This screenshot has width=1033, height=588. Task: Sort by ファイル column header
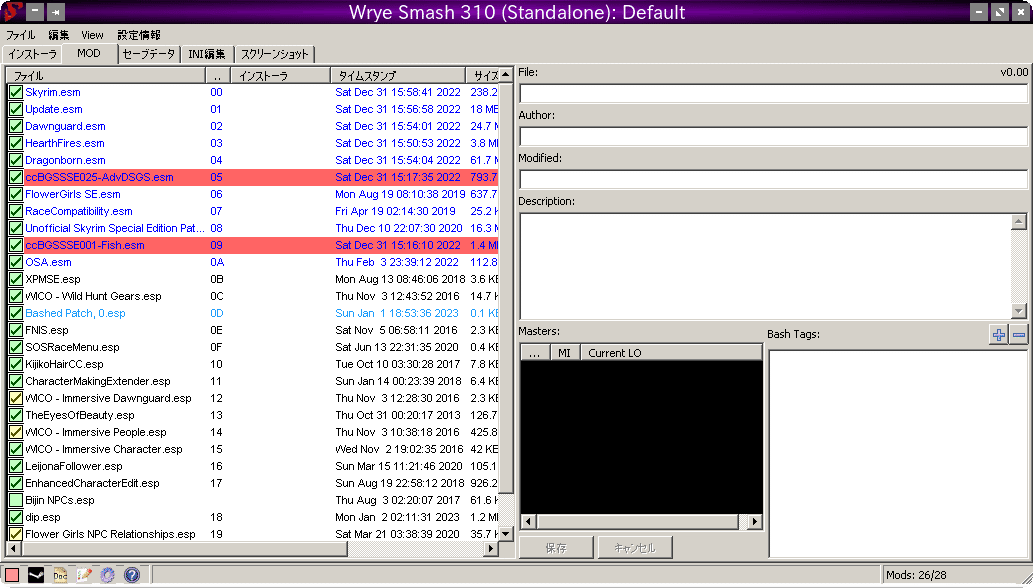pos(106,76)
